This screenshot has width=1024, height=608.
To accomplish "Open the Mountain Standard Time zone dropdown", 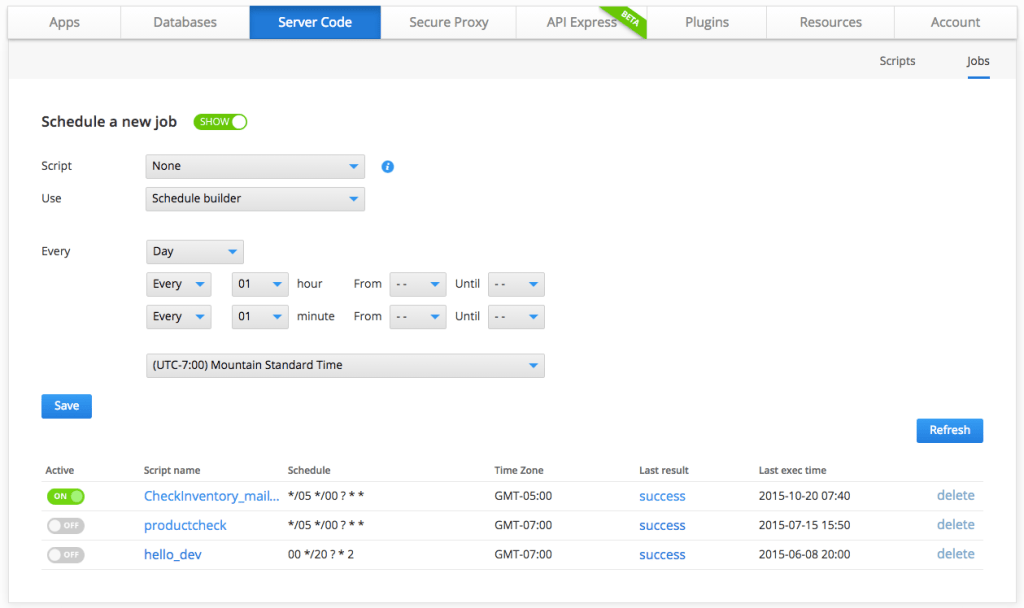I will (345, 366).
